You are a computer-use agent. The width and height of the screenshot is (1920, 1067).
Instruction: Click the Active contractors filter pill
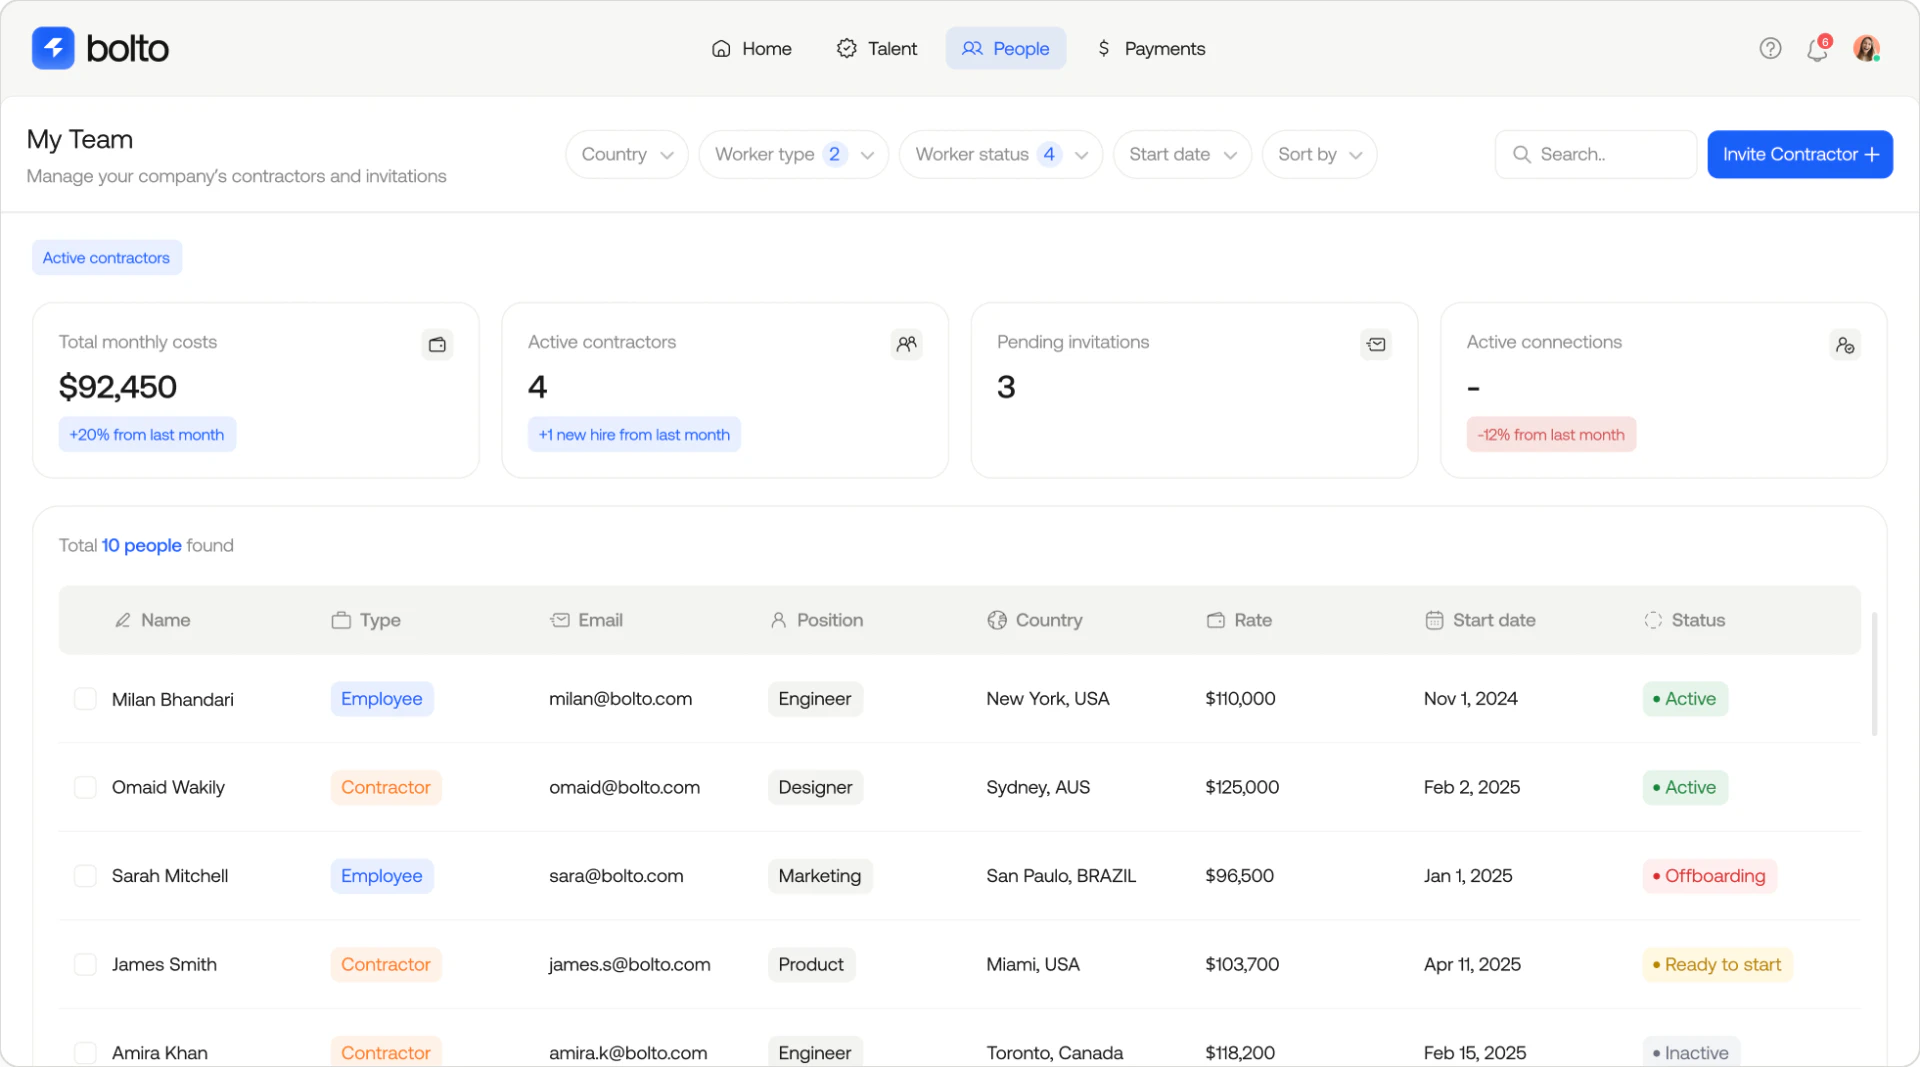106,257
